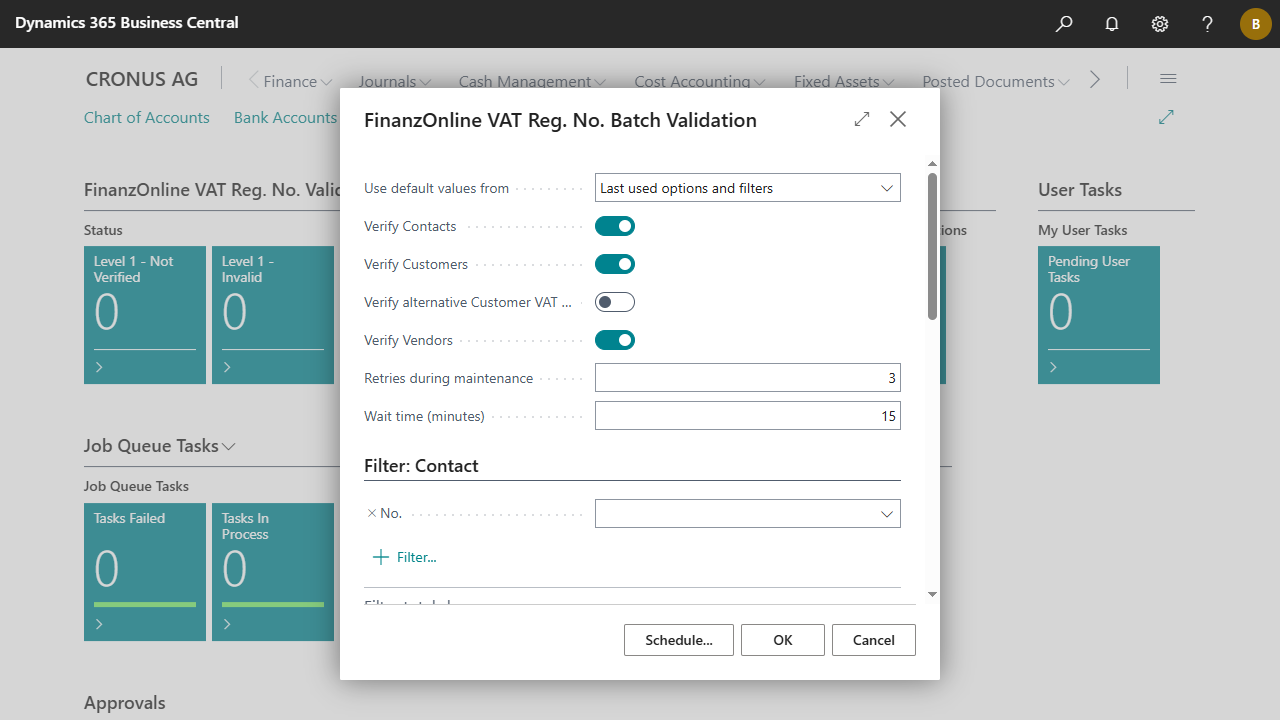Expand the No. filter dropdown
1280x720 pixels.
(886, 514)
